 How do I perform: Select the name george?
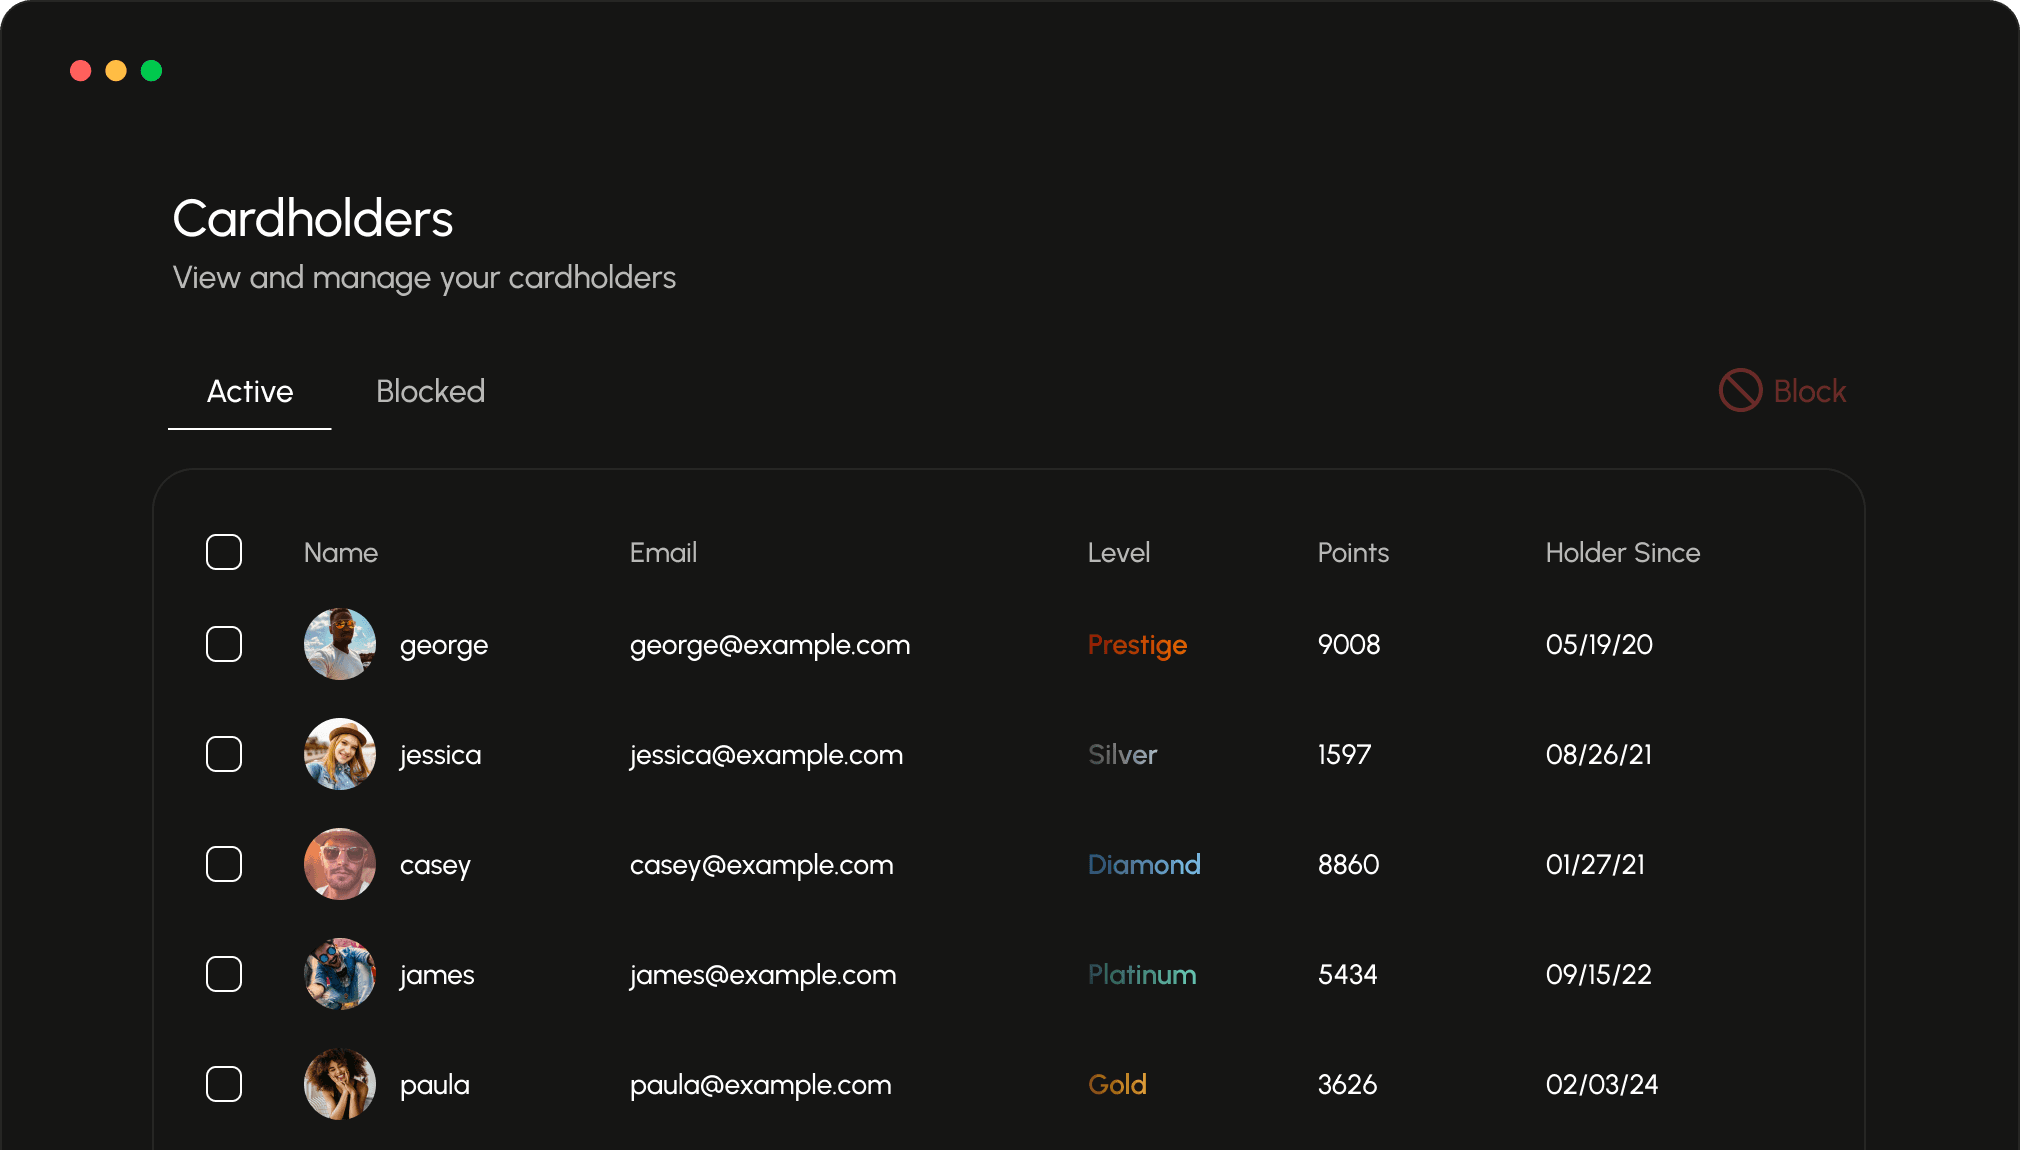point(444,646)
